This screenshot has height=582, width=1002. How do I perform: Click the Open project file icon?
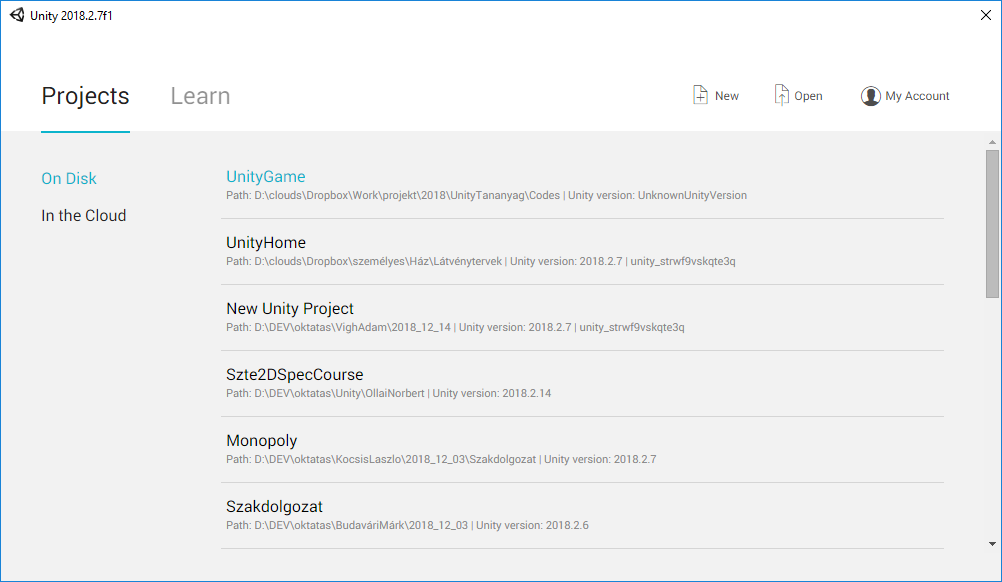click(781, 95)
